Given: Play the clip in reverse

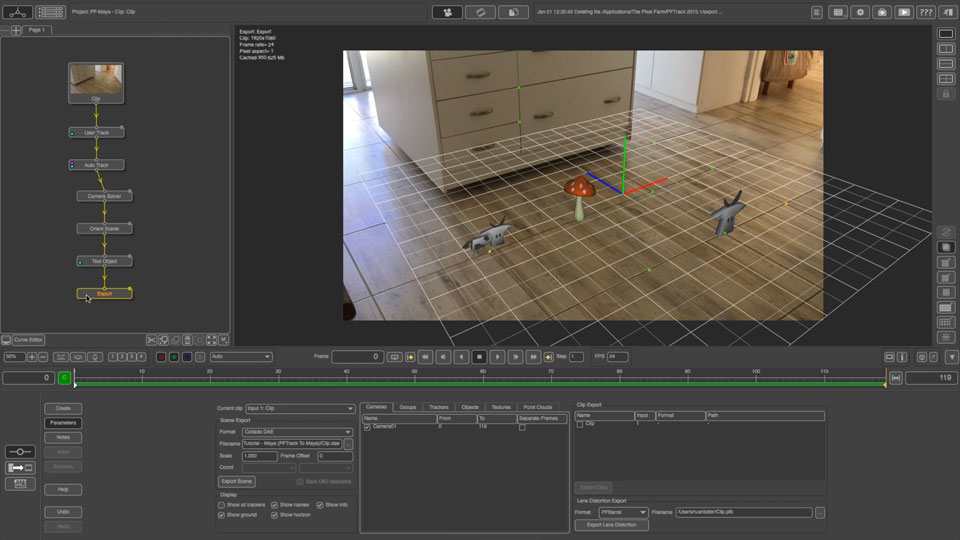Looking at the screenshot, I should (461, 356).
